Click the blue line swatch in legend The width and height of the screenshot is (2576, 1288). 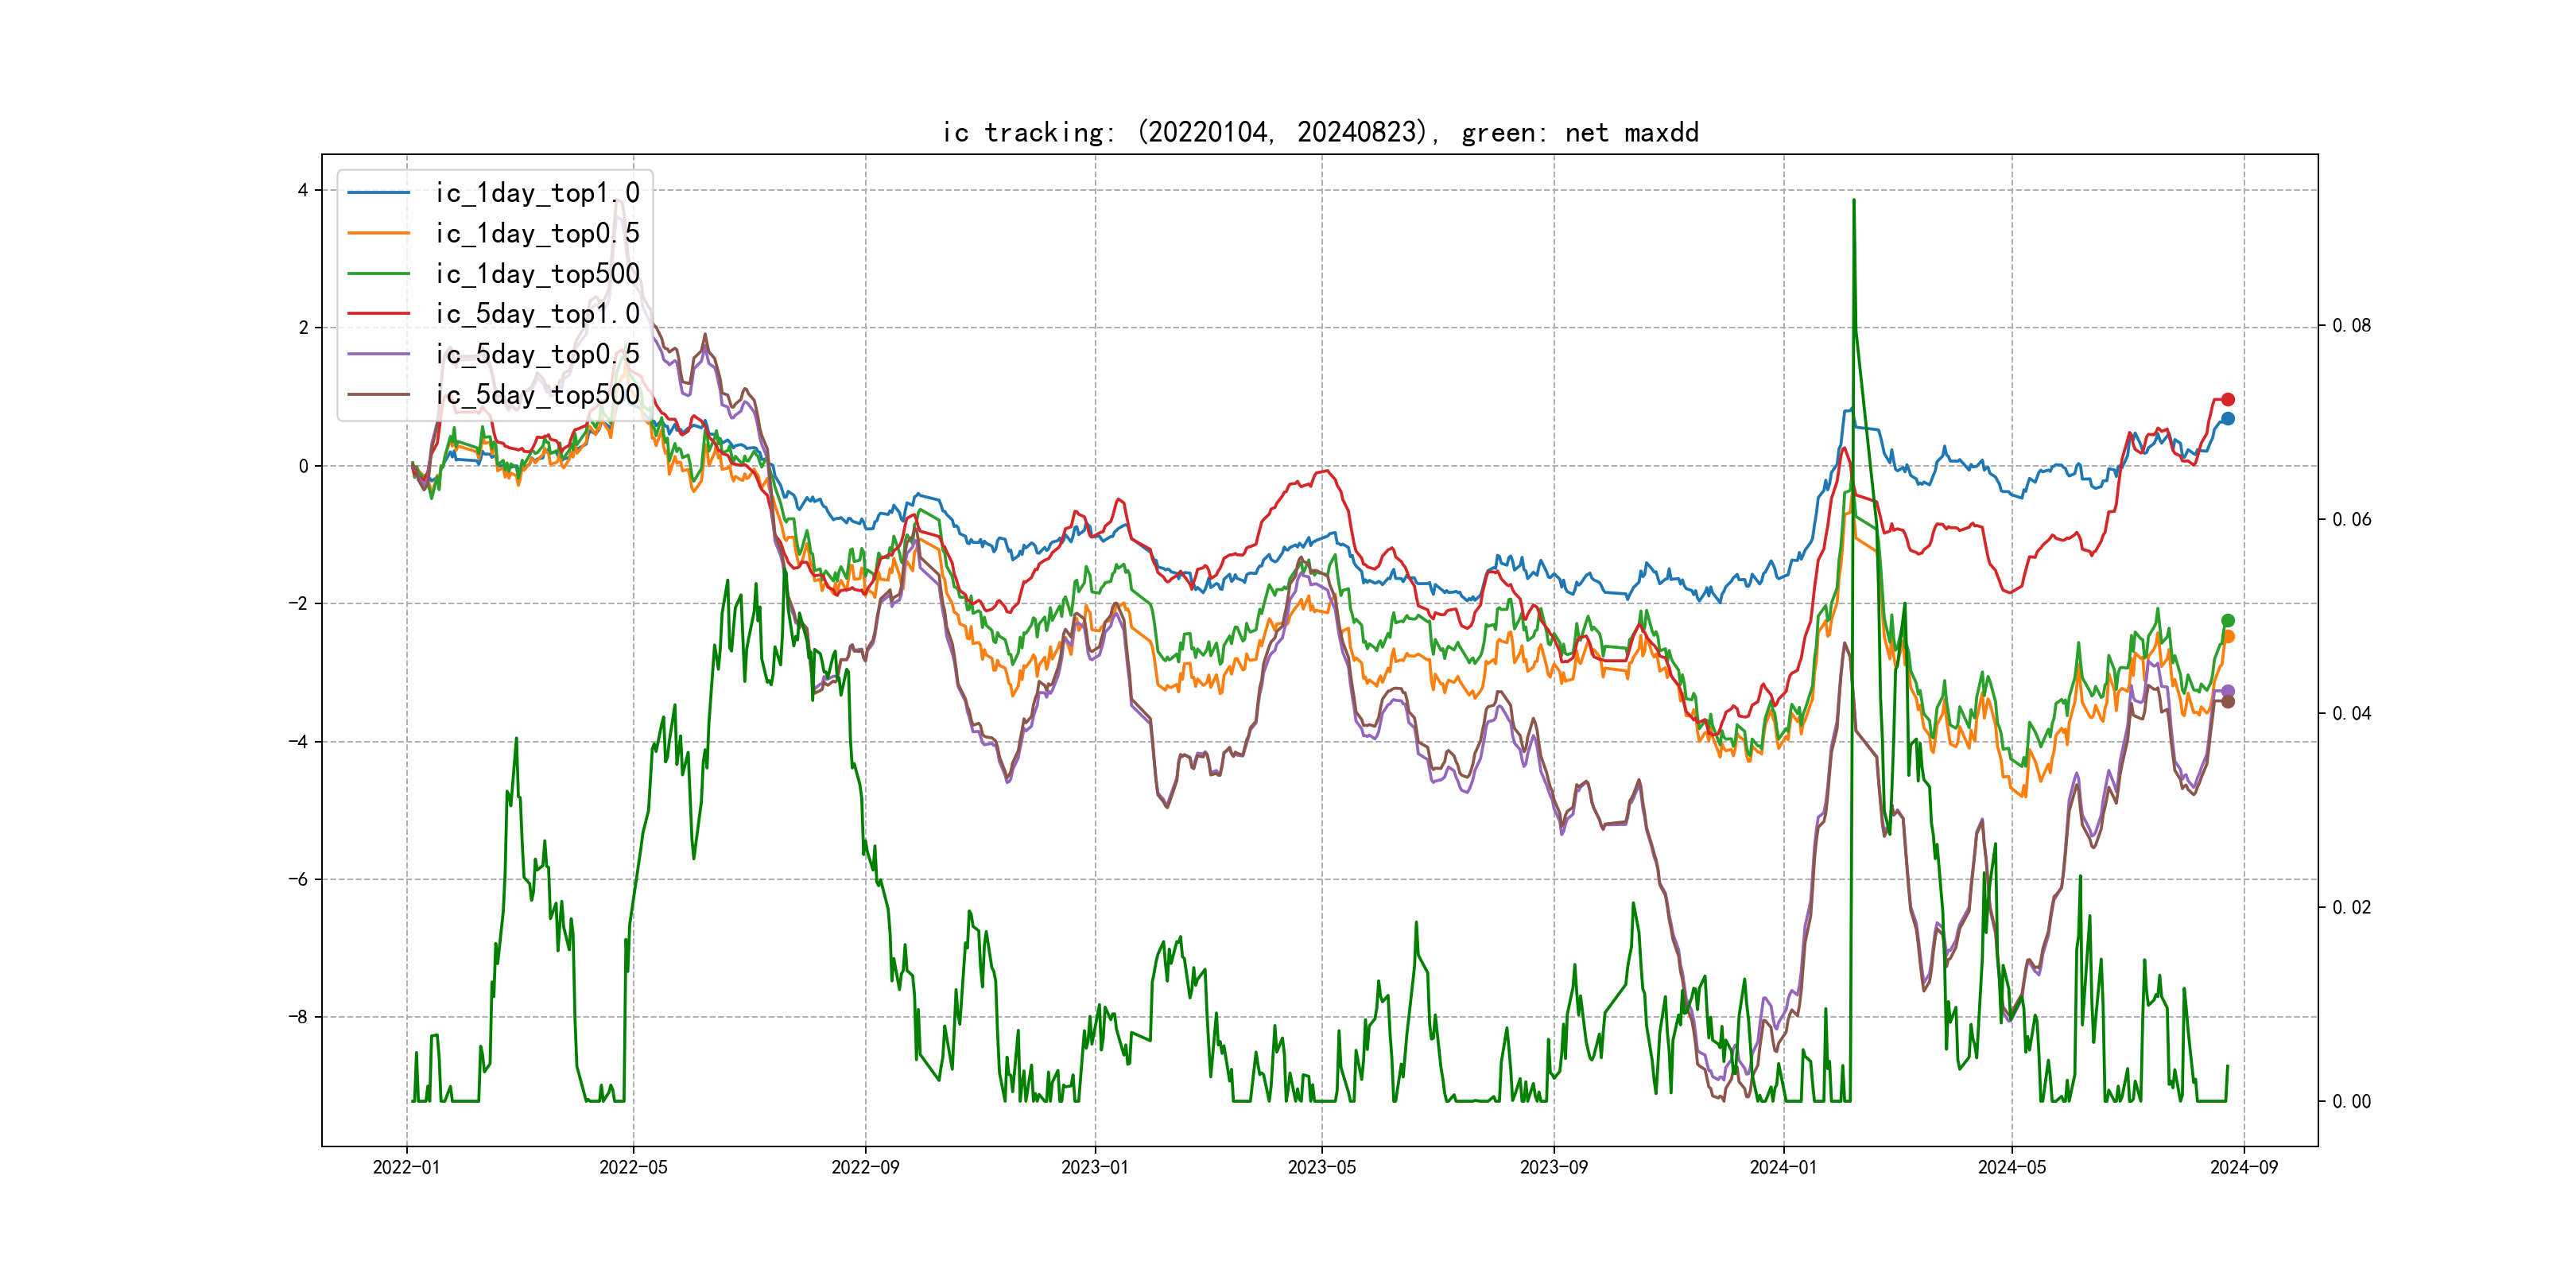[x=379, y=193]
